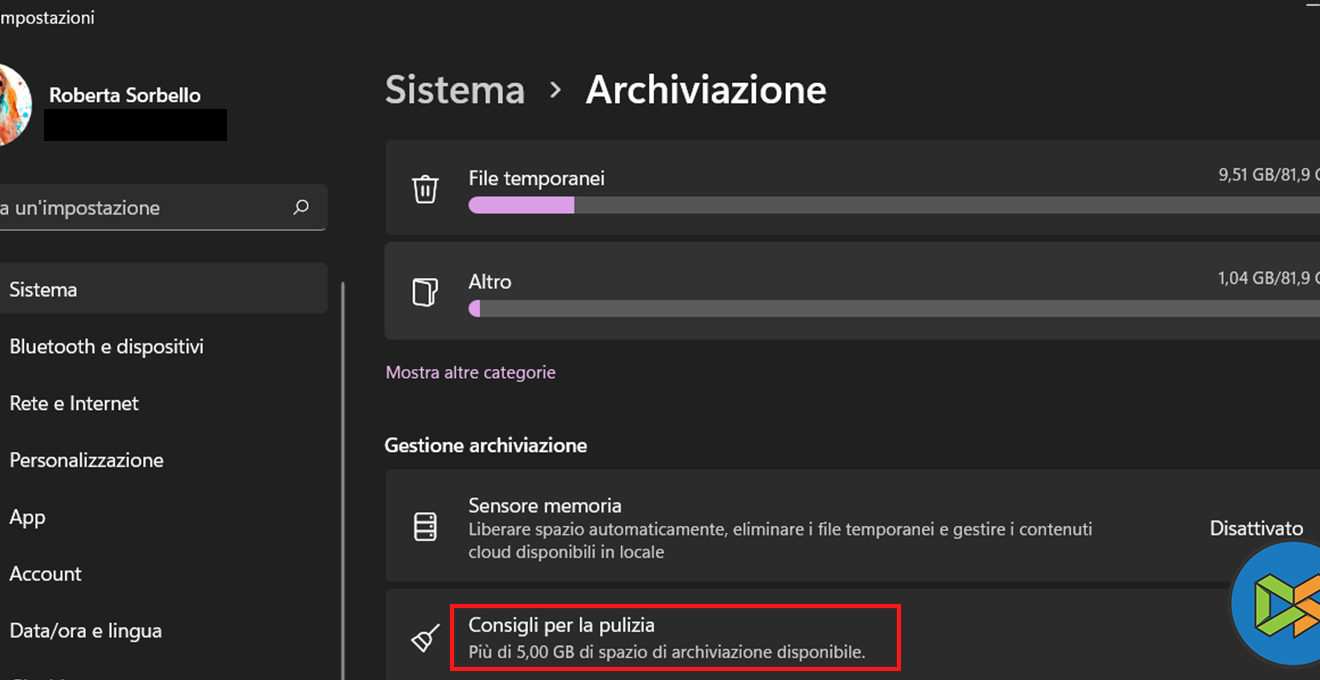The width and height of the screenshot is (1320, 680).
Task: Go to Rete e Internet
Action: pos(74,403)
